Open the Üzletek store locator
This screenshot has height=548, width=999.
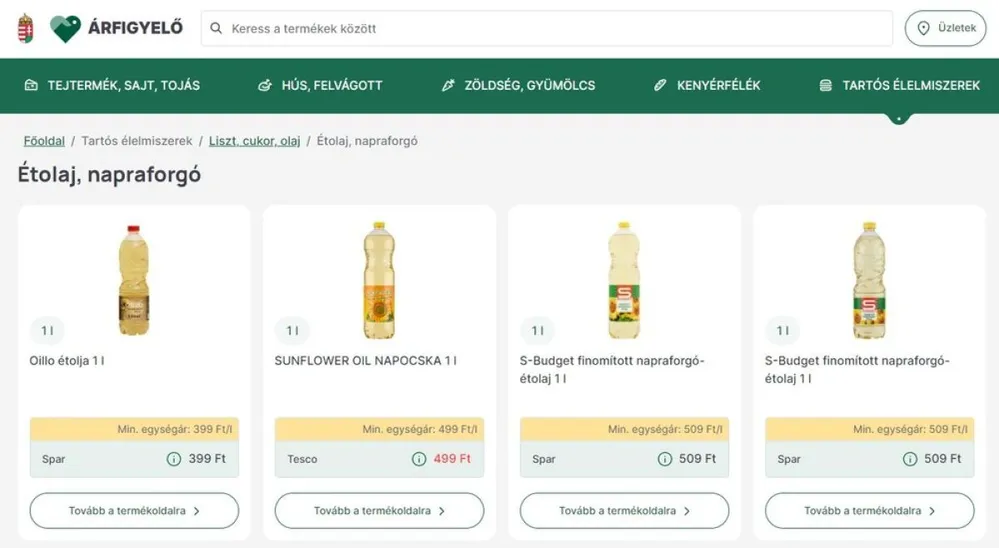click(945, 28)
